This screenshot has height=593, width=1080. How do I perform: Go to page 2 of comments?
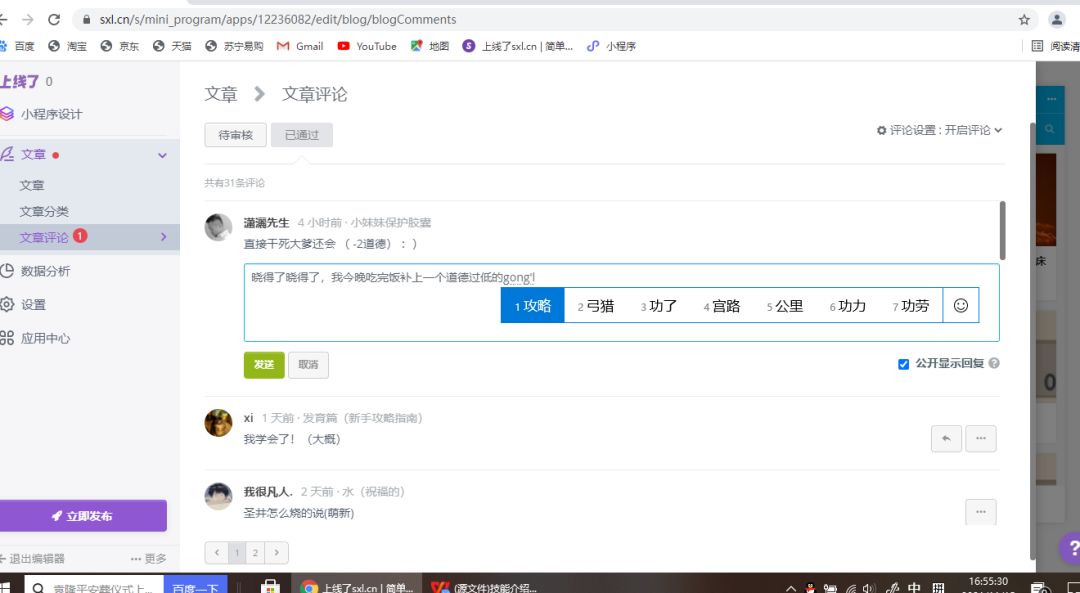pos(255,552)
